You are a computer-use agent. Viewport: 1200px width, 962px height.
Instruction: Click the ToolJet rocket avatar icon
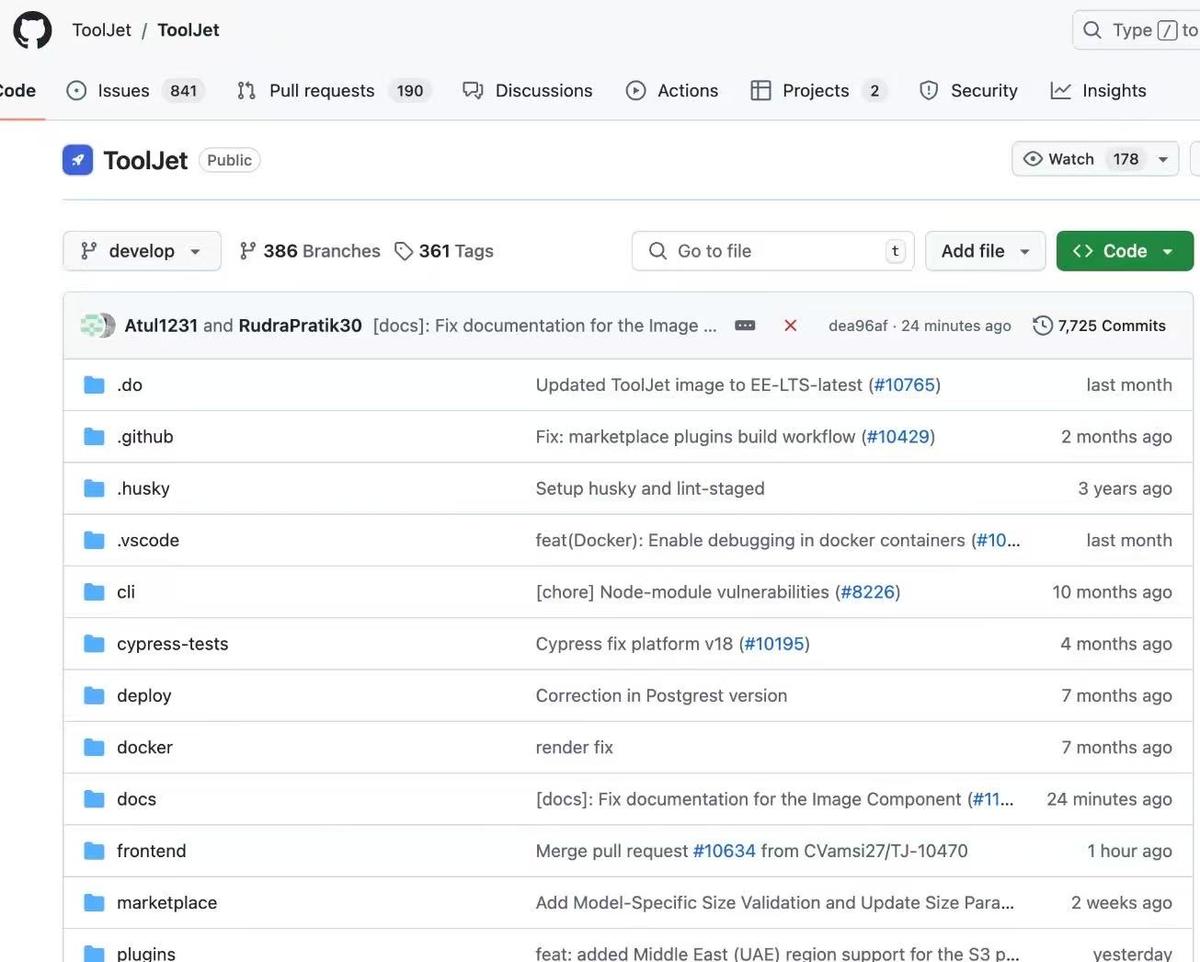(78, 160)
